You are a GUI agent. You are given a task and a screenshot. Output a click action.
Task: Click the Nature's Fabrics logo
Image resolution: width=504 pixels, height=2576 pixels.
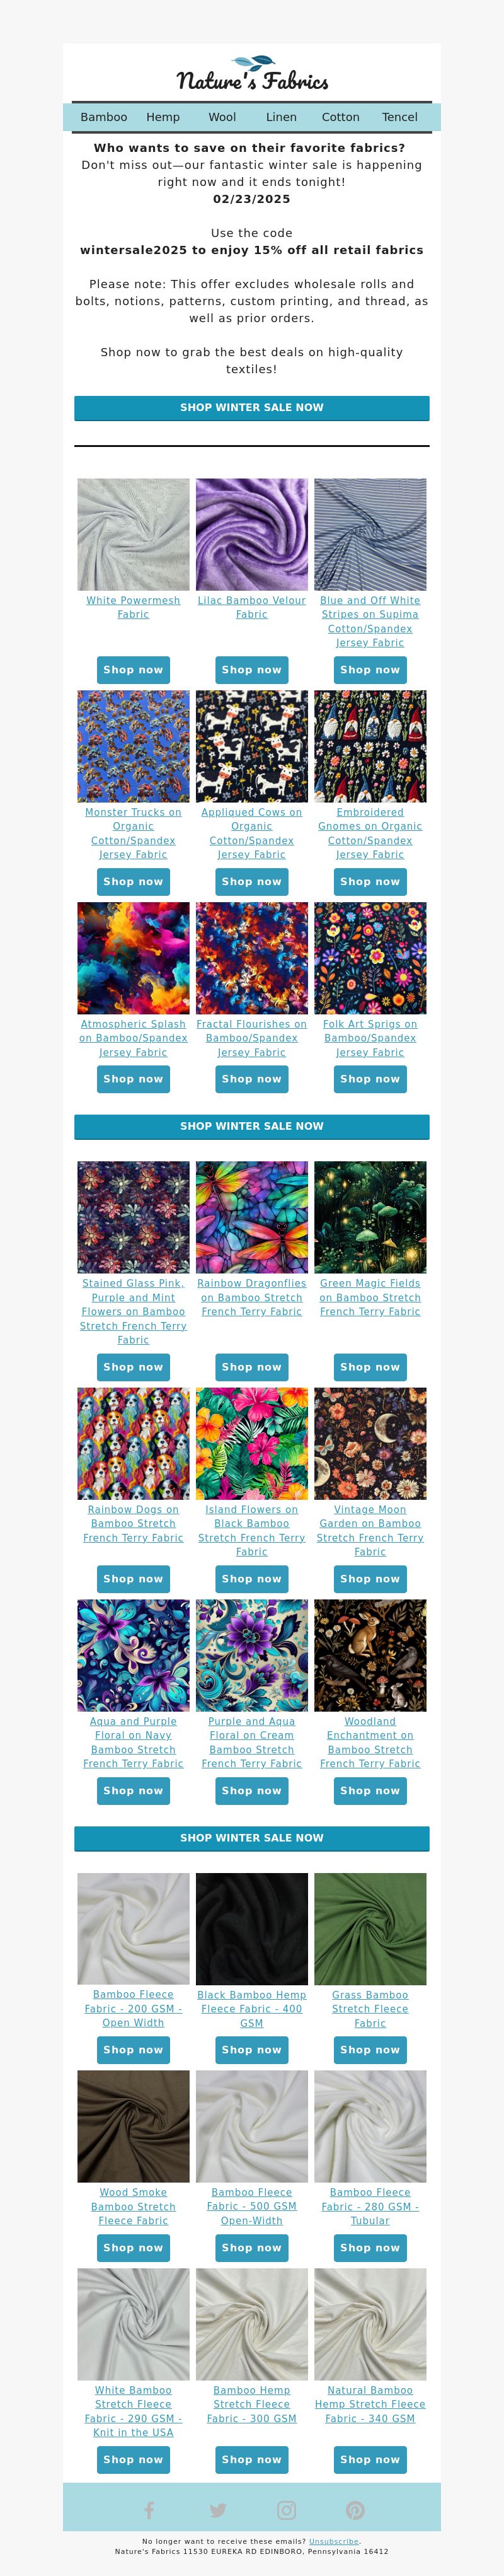click(252, 74)
